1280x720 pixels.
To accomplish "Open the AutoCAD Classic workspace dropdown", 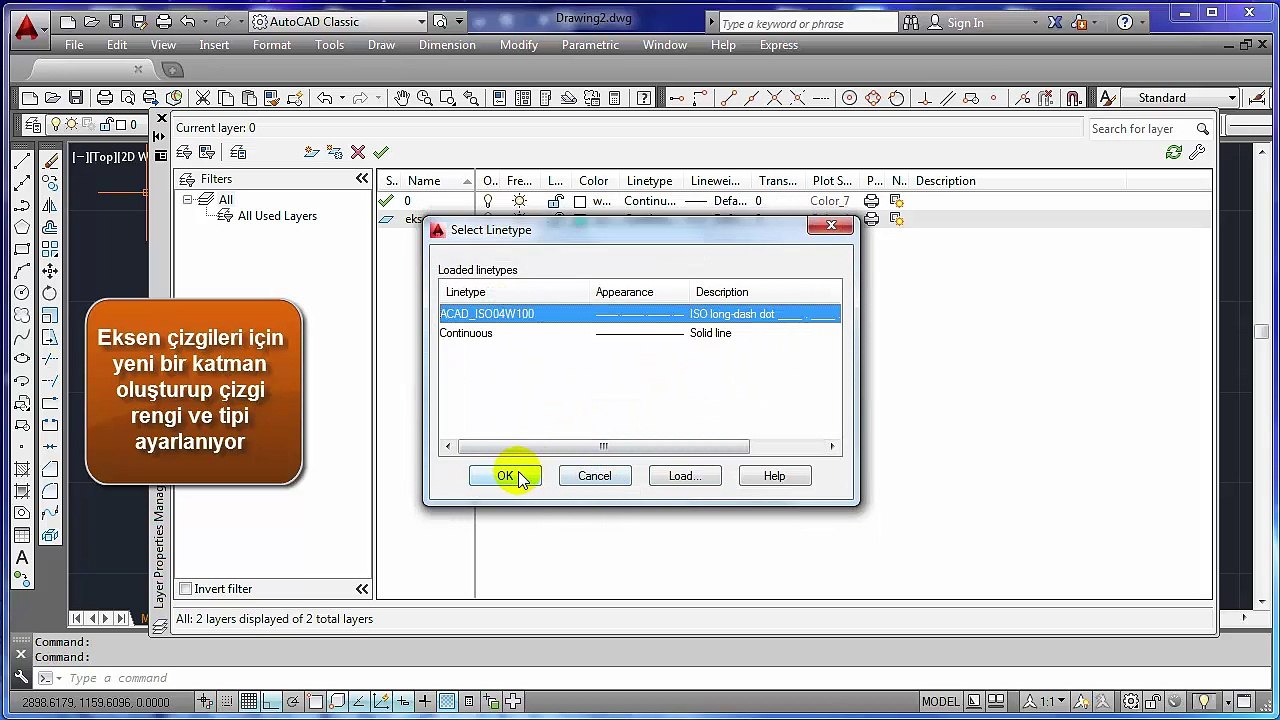I will click(x=338, y=21).
